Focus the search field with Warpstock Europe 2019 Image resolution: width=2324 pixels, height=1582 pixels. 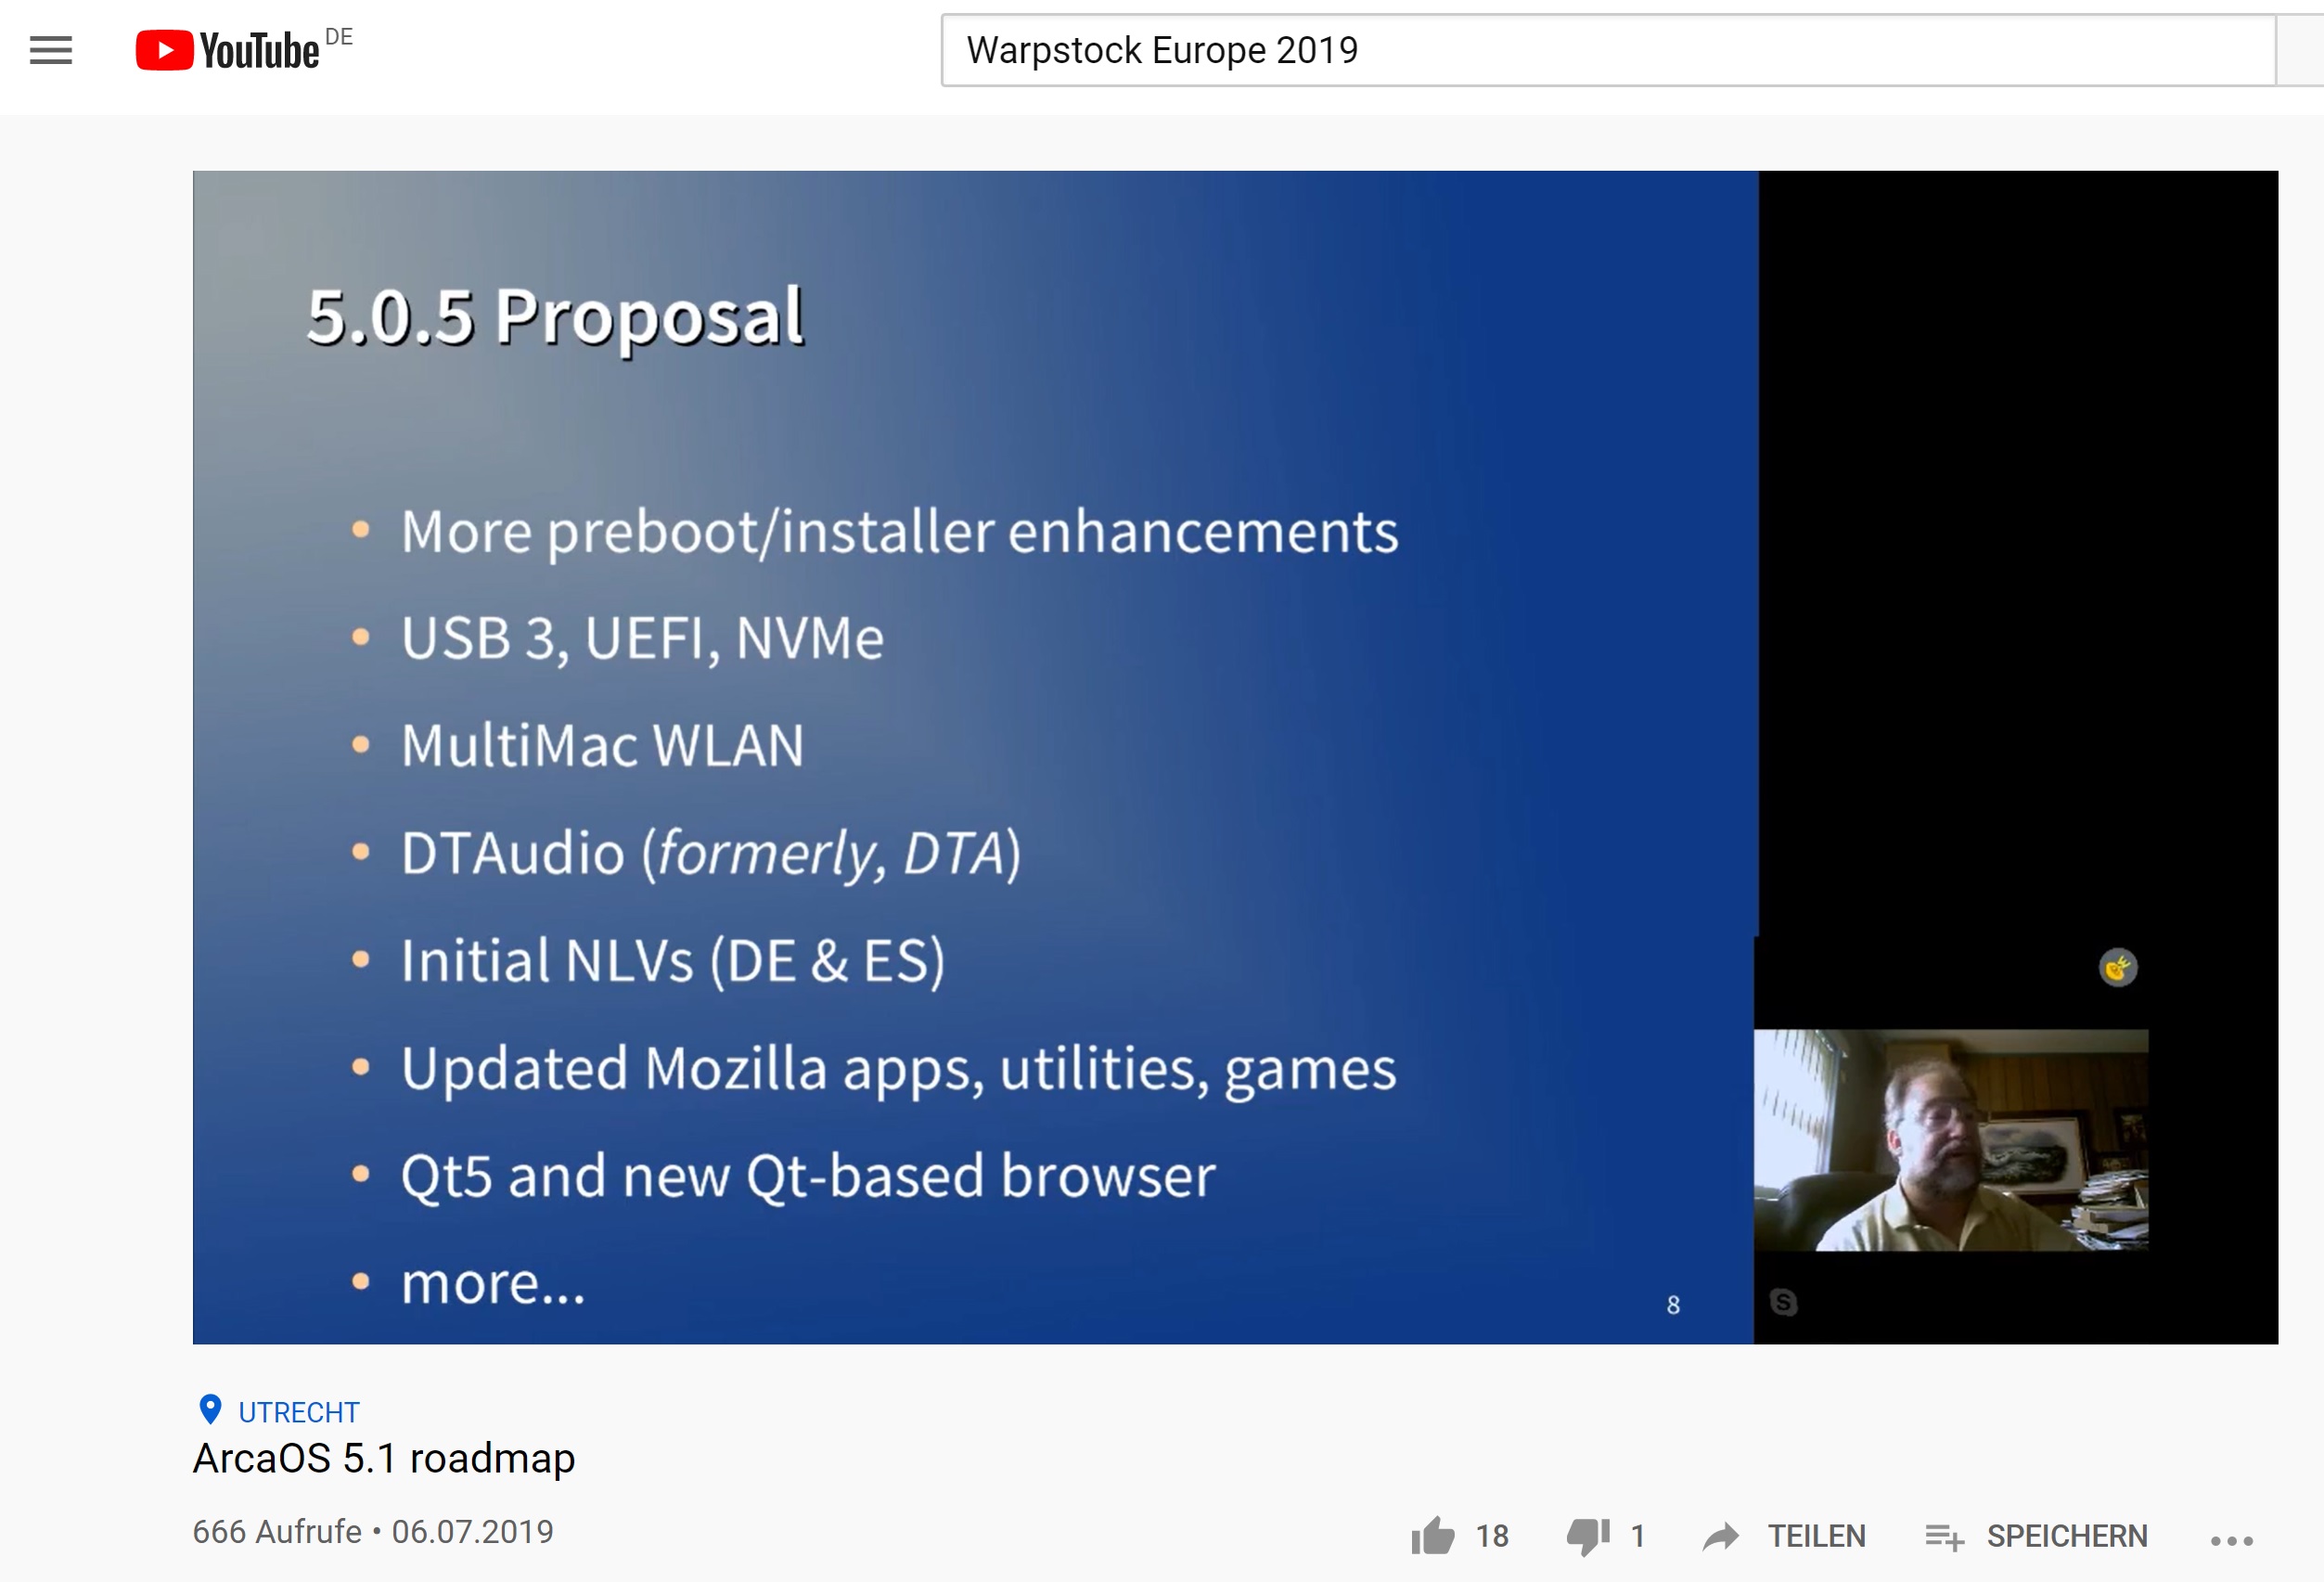point(1608,50)
